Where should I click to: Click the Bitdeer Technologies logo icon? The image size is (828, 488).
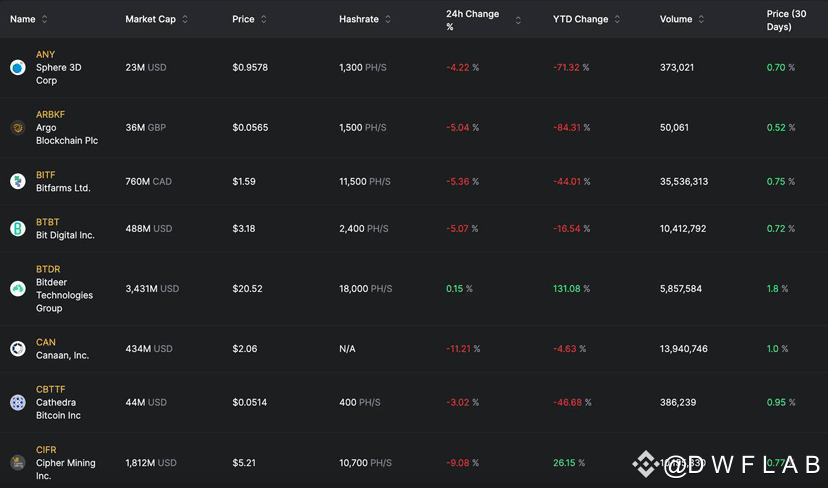tap(18, 289)
